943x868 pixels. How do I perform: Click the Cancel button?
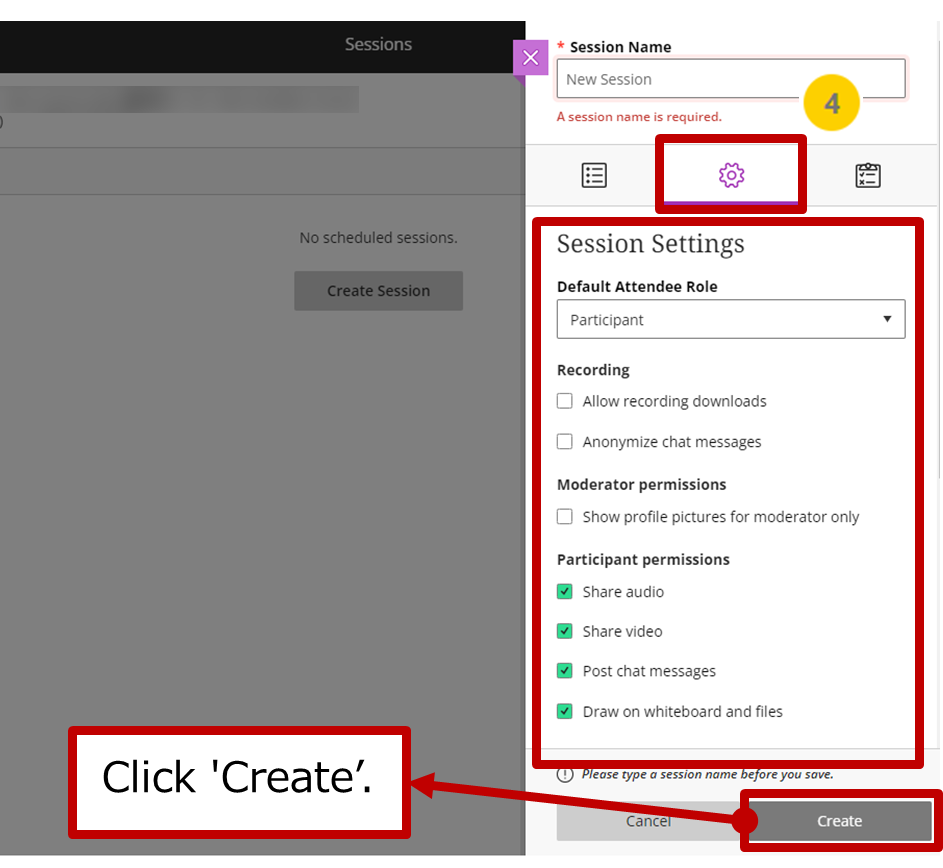click(x=648, y=820)
